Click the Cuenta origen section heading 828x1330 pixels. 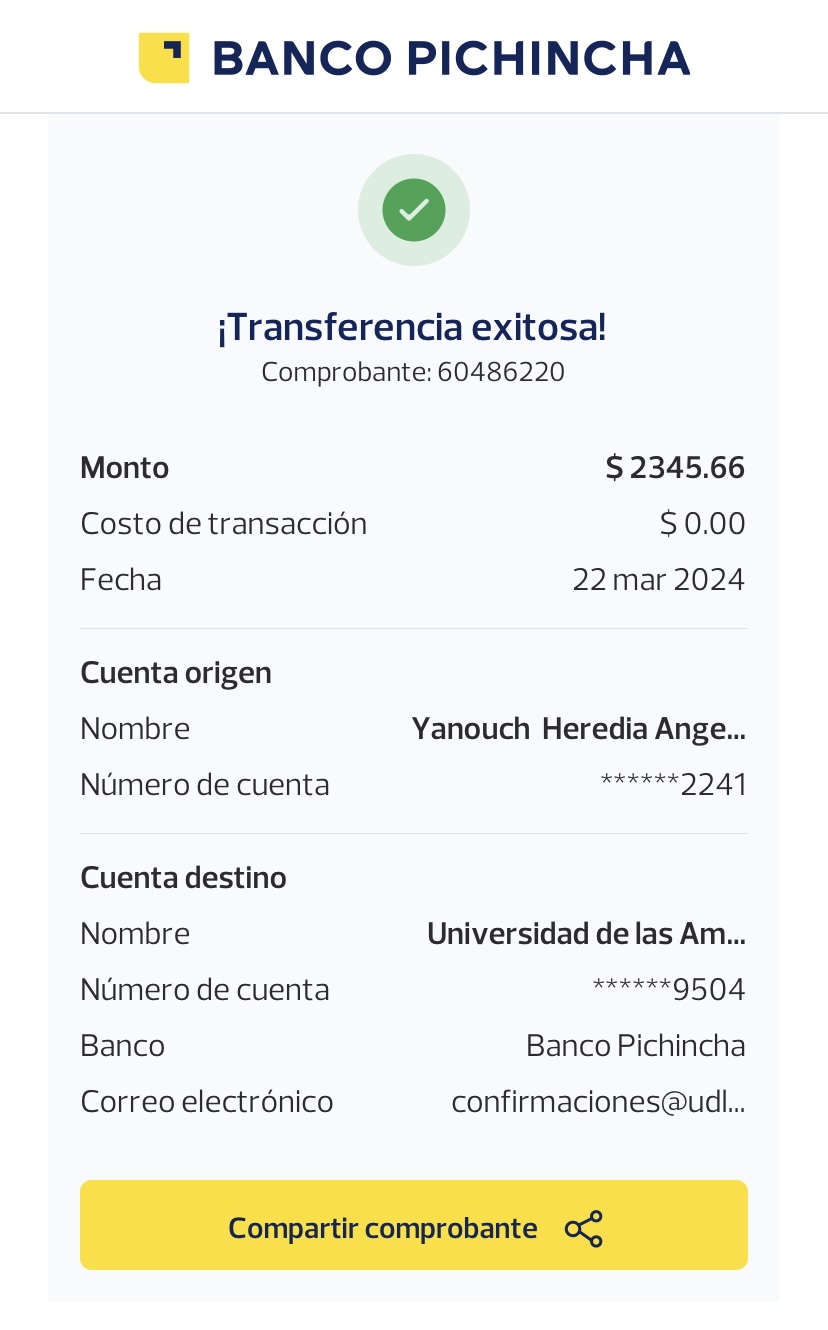click(x=176, y=673)
